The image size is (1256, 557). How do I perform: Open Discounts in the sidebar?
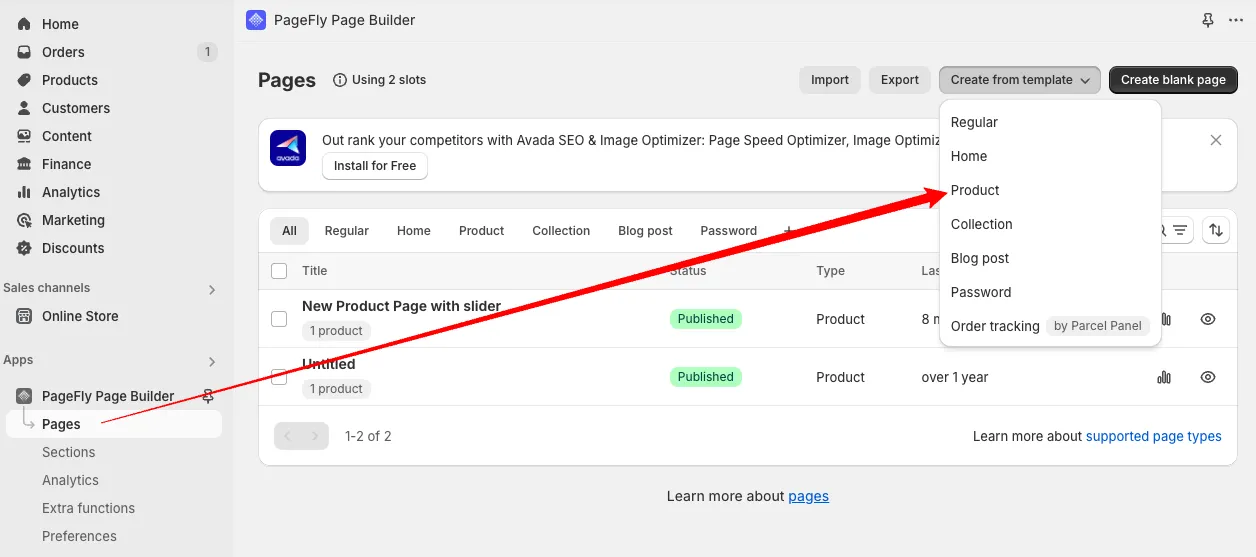(73, 248)
